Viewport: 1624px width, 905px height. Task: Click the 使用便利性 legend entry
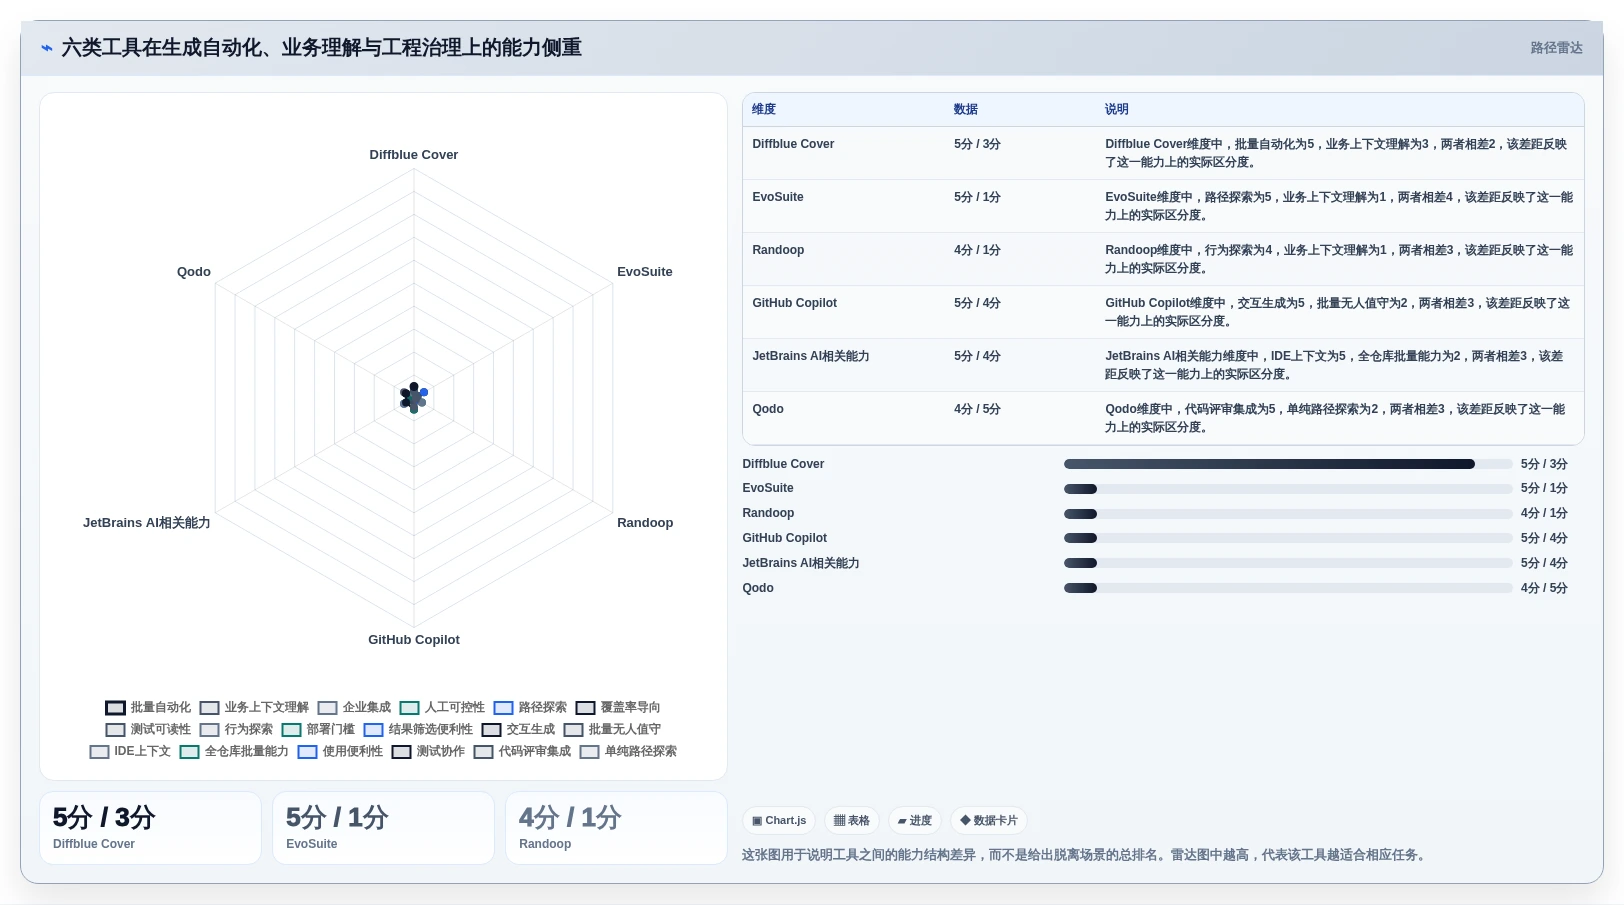tap(340, 751)
